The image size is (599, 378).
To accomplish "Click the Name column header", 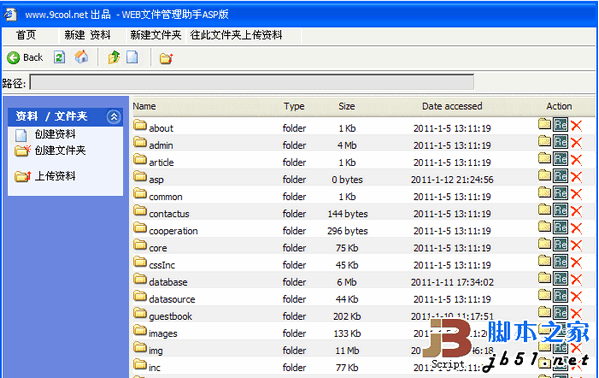I will coord(144,106).
